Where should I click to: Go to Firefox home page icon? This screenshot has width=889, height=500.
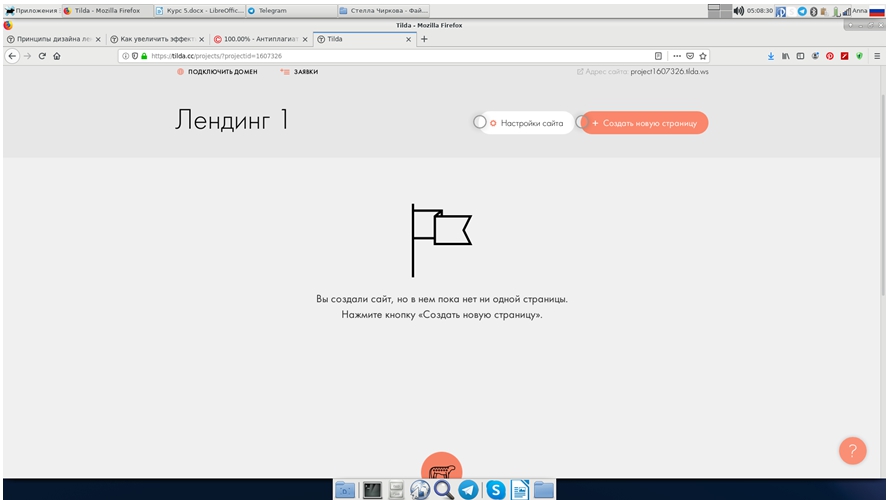[57, 56]
